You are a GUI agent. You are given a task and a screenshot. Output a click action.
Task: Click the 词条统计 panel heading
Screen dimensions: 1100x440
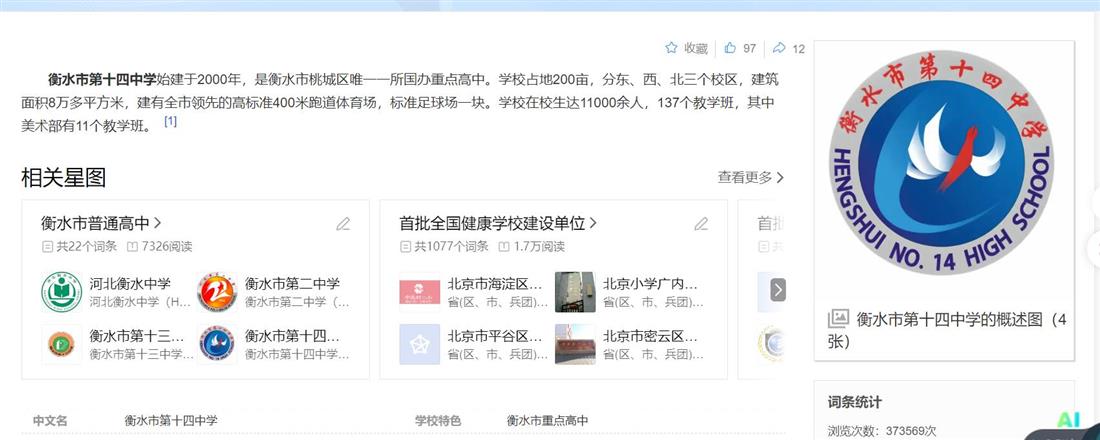tap(854, 402)
